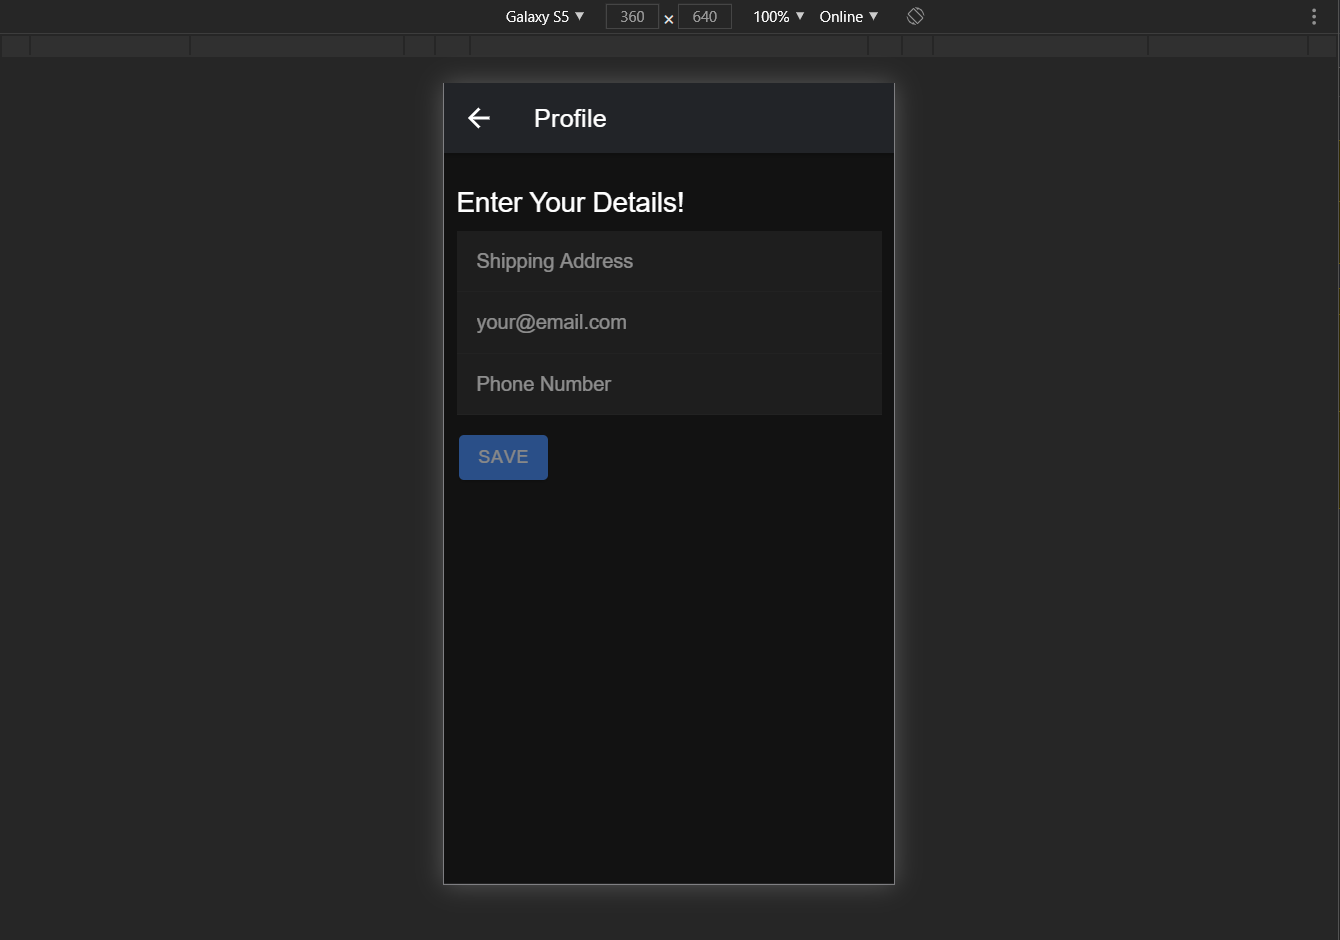
Task: Select the Profile title in the header
Action: (x=570, y=118)
